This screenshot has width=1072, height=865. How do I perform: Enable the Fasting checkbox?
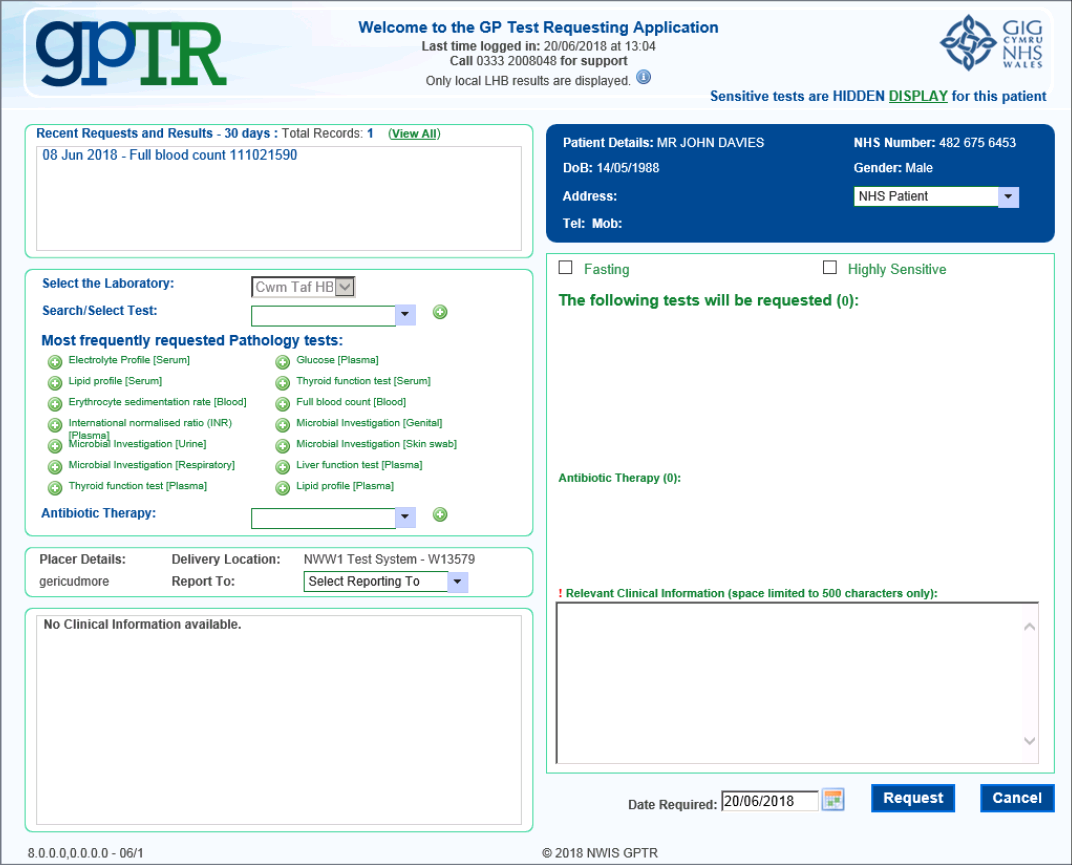click(566, 268)
